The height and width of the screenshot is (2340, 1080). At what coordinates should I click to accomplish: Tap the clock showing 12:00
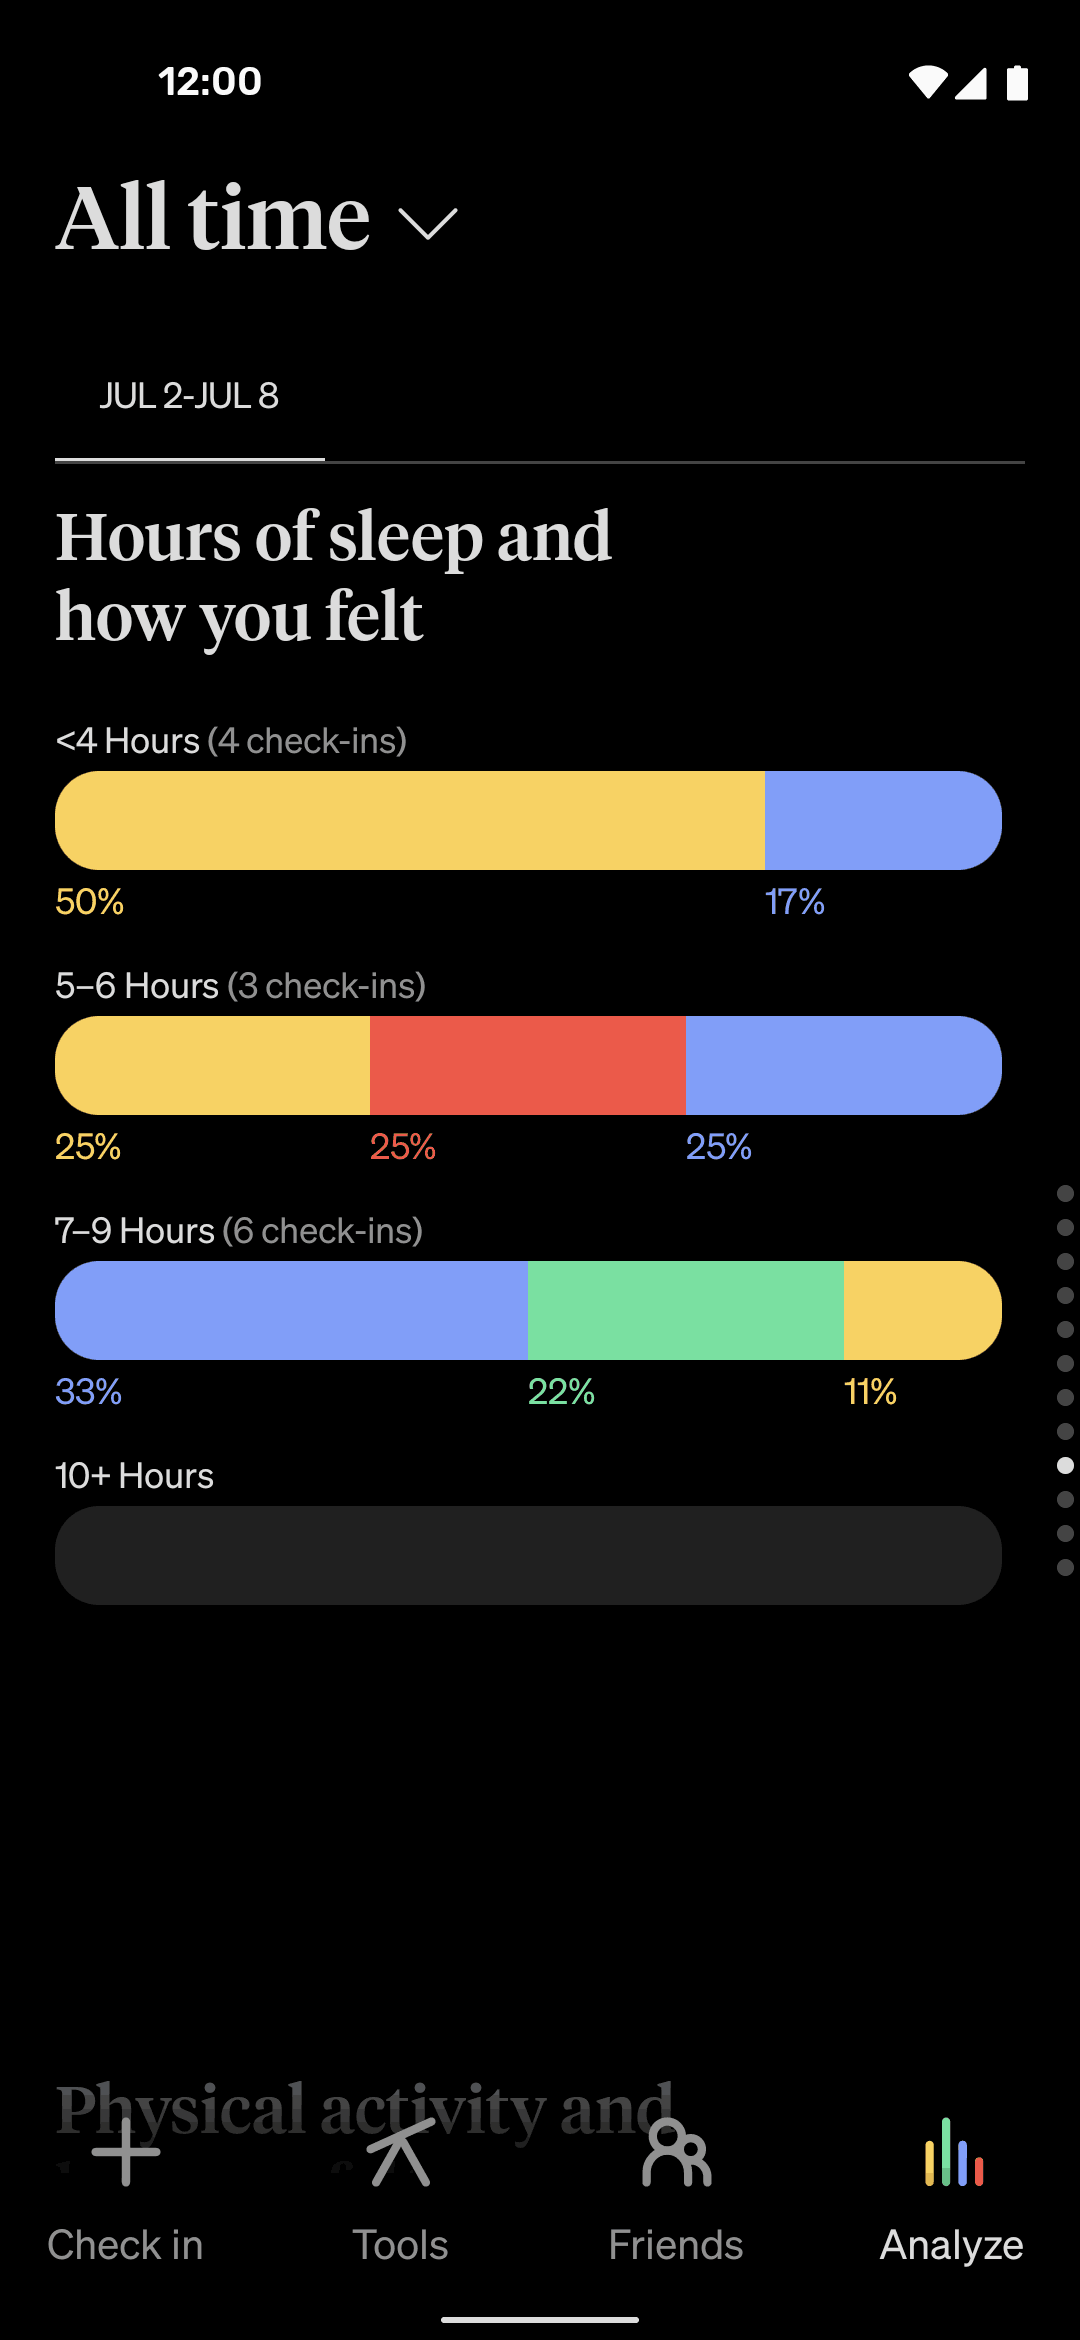point(210,81)
